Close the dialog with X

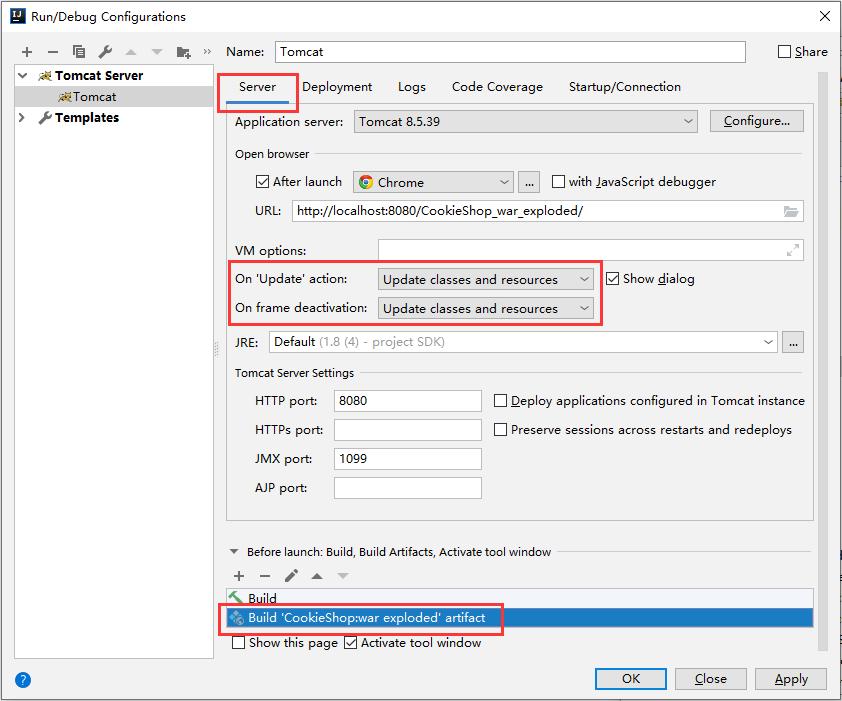coord(825,16)
